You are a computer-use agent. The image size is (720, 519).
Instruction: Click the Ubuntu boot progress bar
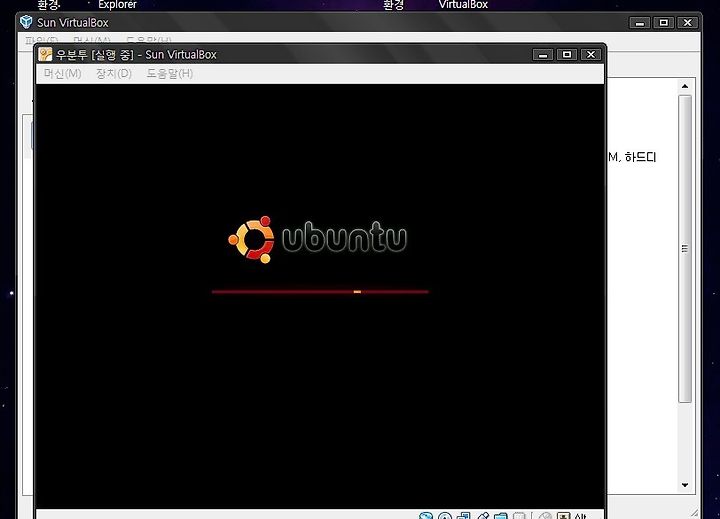click(320, 292)
